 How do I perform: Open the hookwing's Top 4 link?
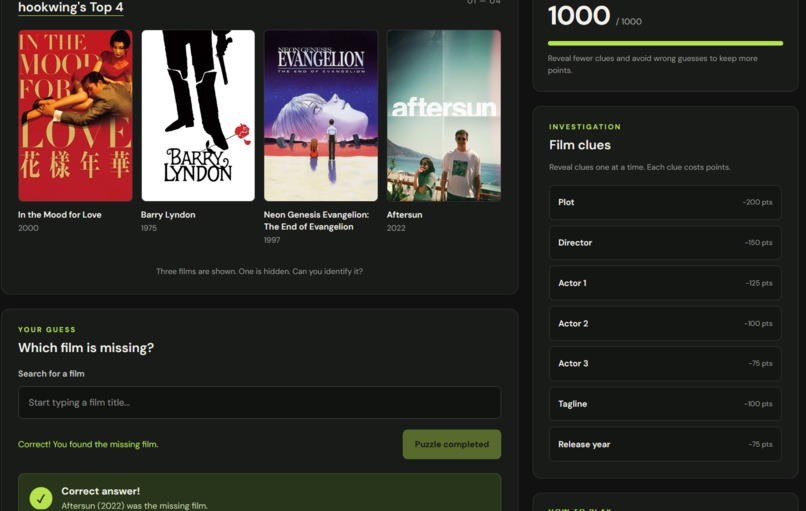[70, 7]
